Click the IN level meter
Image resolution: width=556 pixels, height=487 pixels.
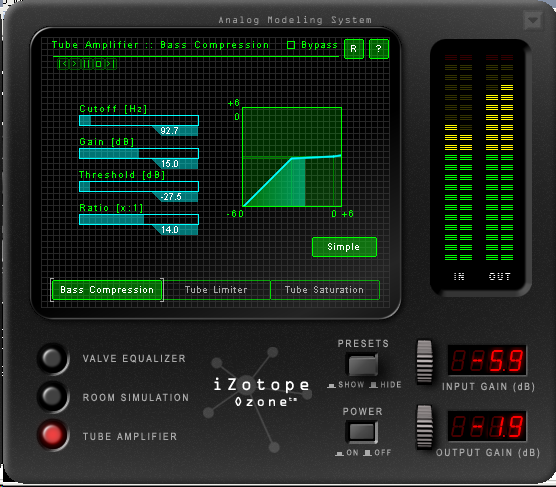pyautogui.click(x=458, y=157)
